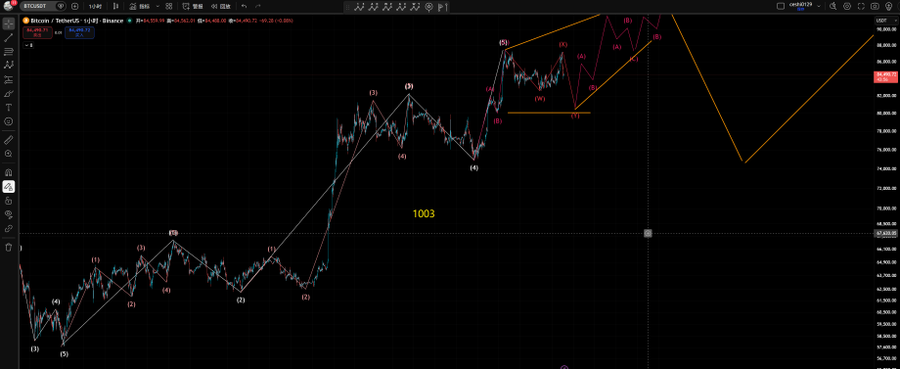
Task: Open the candlestick chart style selector
Action: click(116, 6)
